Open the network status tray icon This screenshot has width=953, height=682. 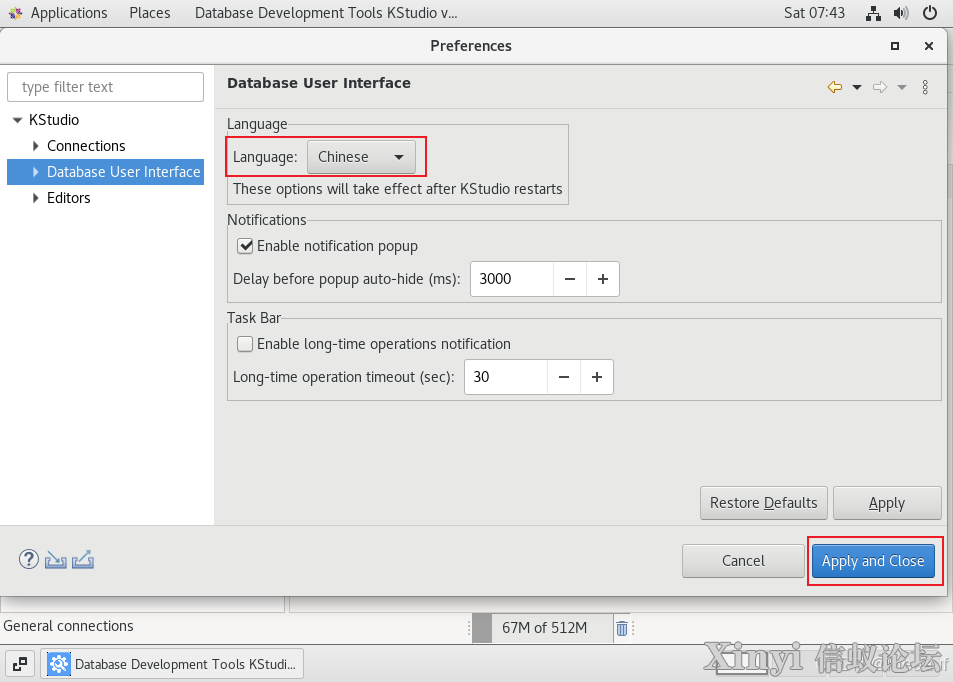tap(873, 13)
